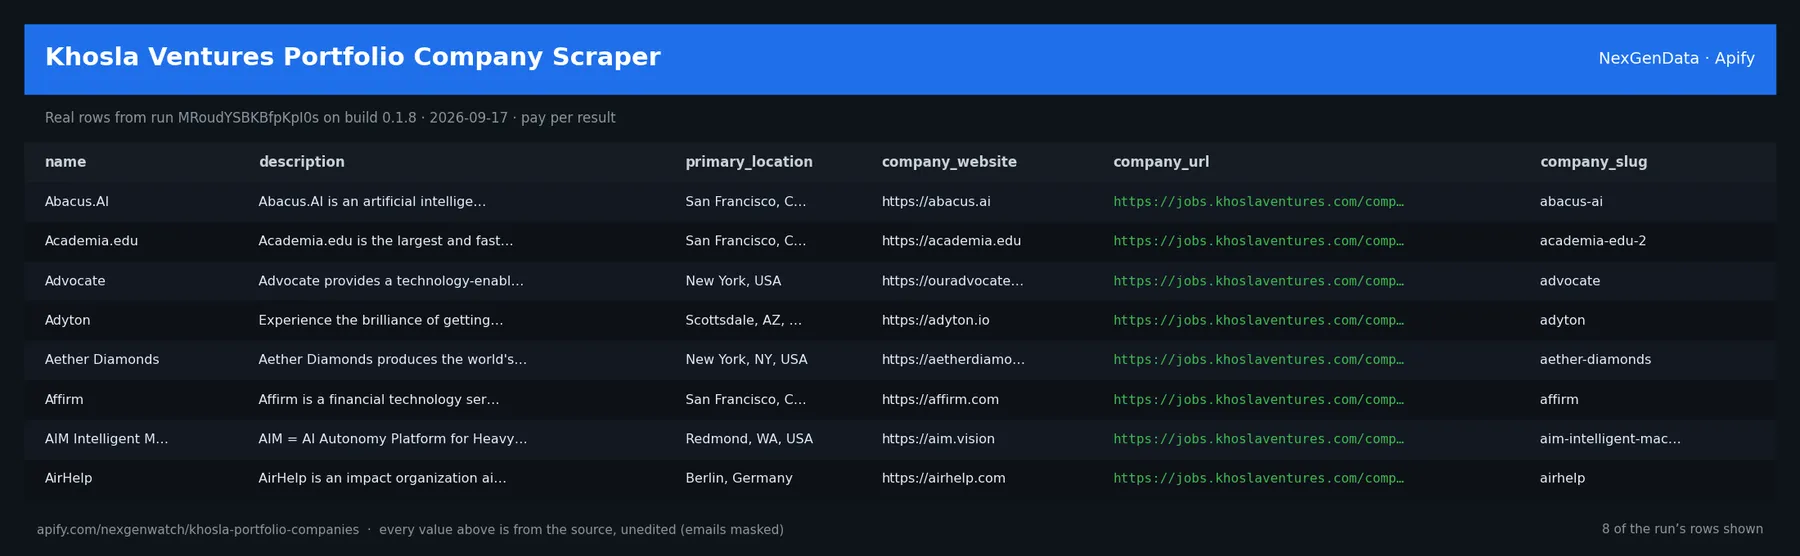Click the primary_location column header
The height and width of the screenshot is (556, 1800).
tap(749, 162)
